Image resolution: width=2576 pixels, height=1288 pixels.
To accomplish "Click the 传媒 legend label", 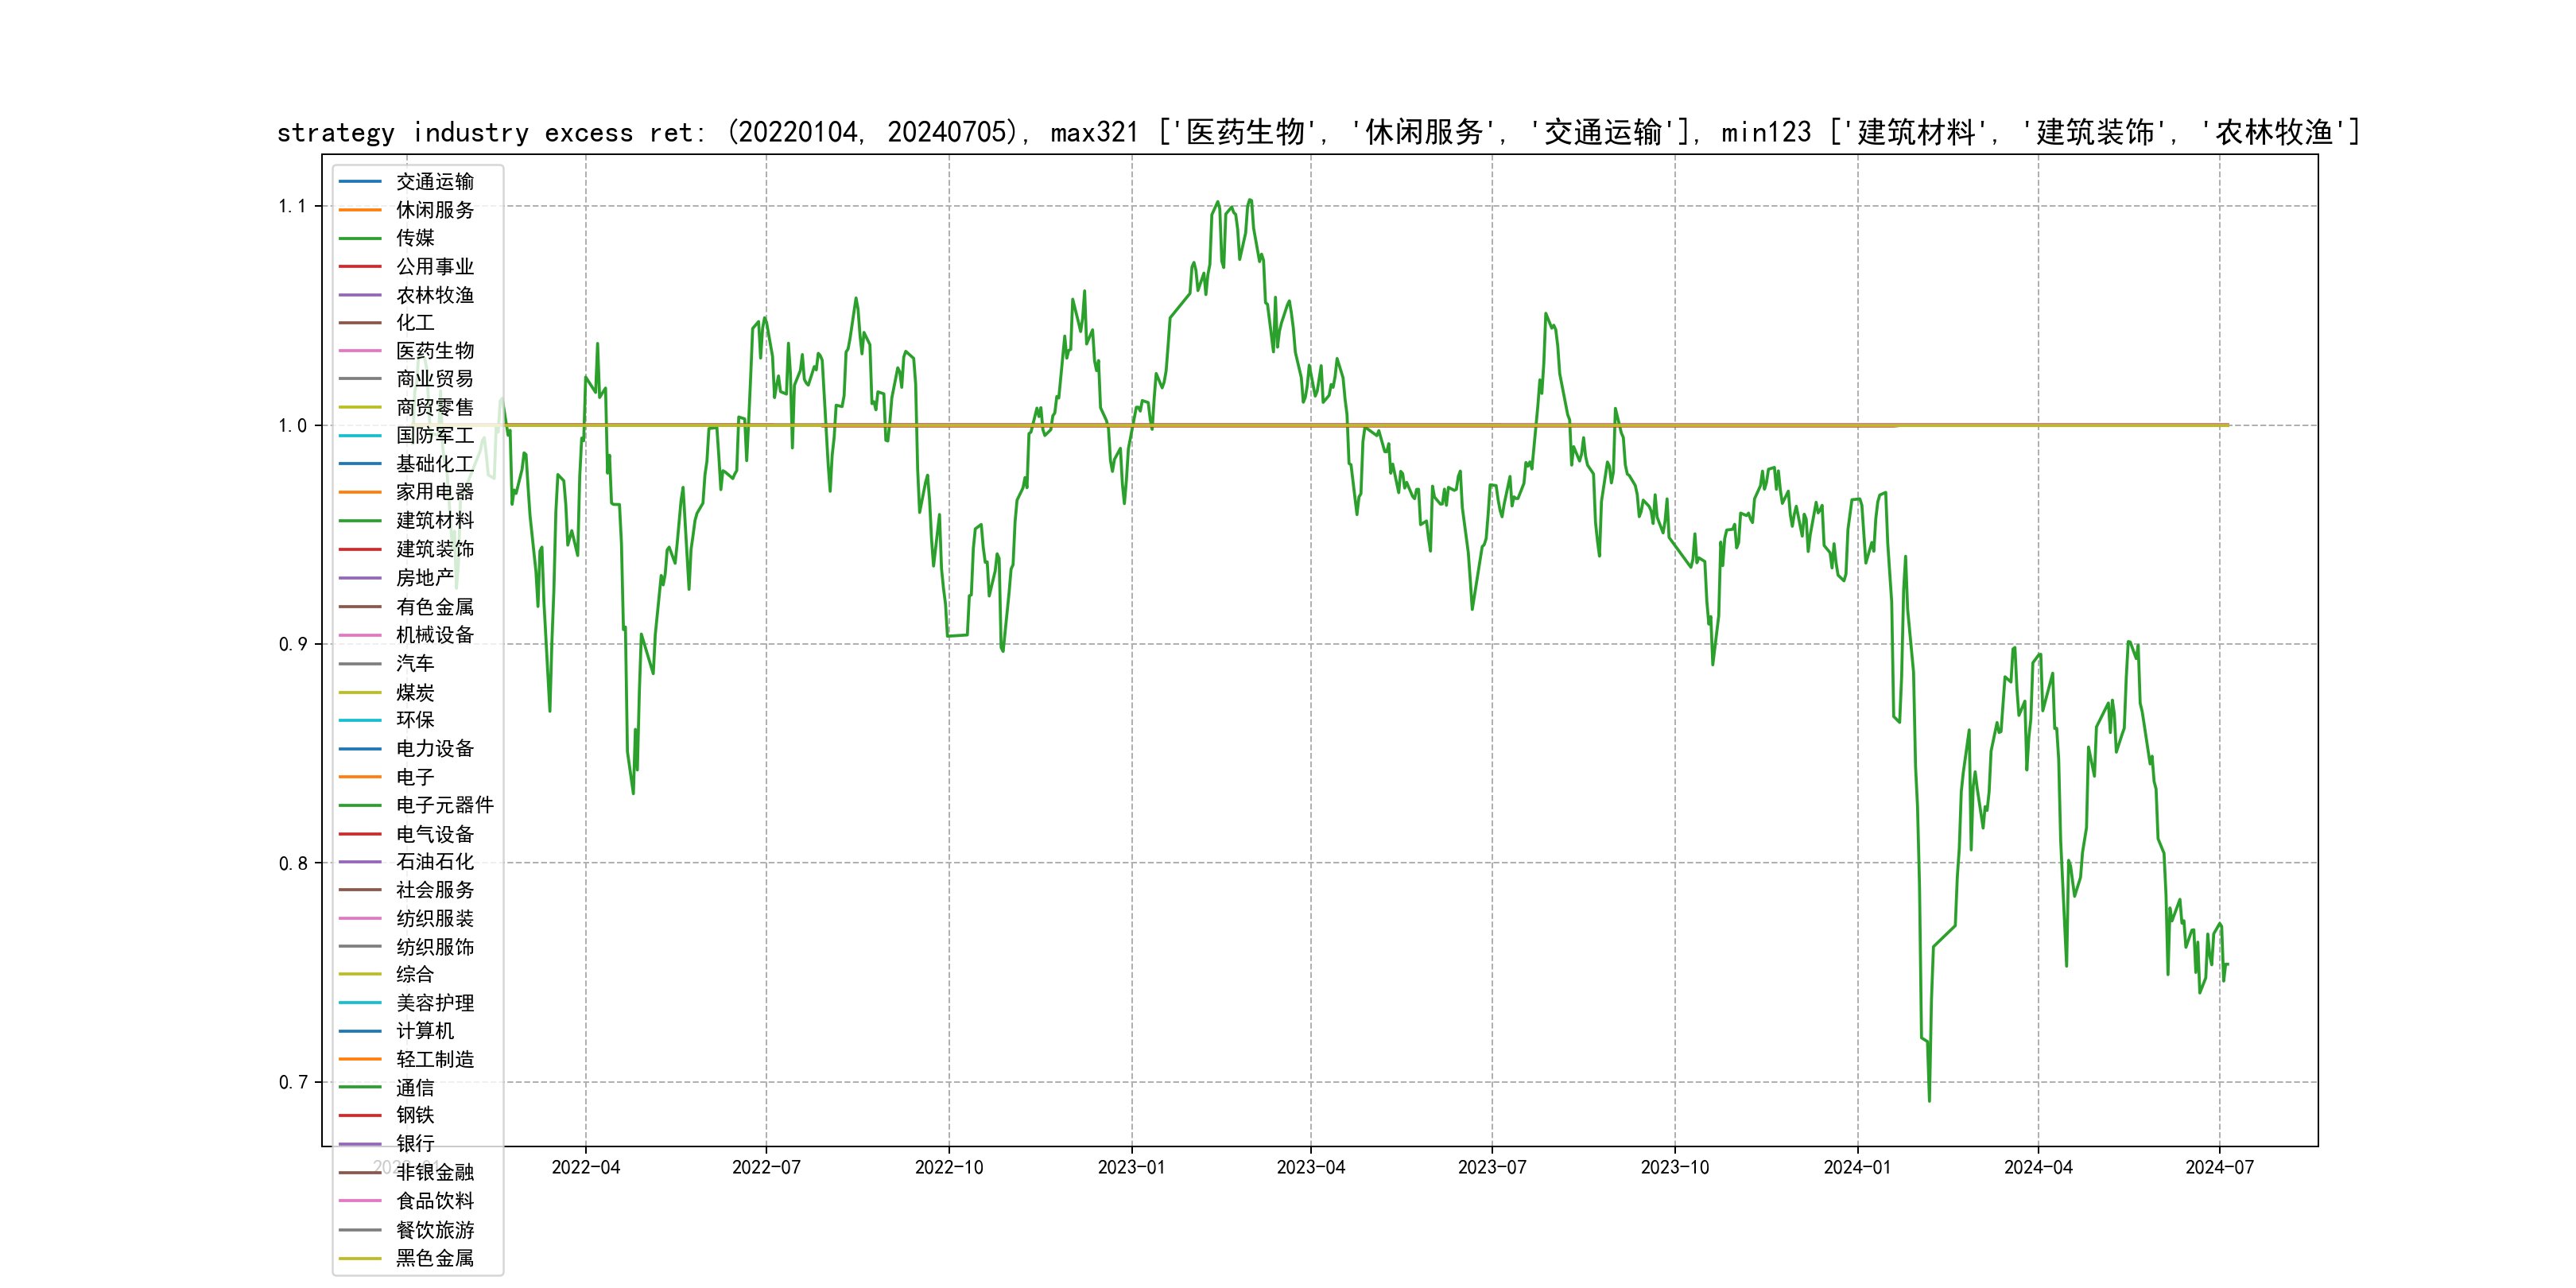I will click(415, 238).
